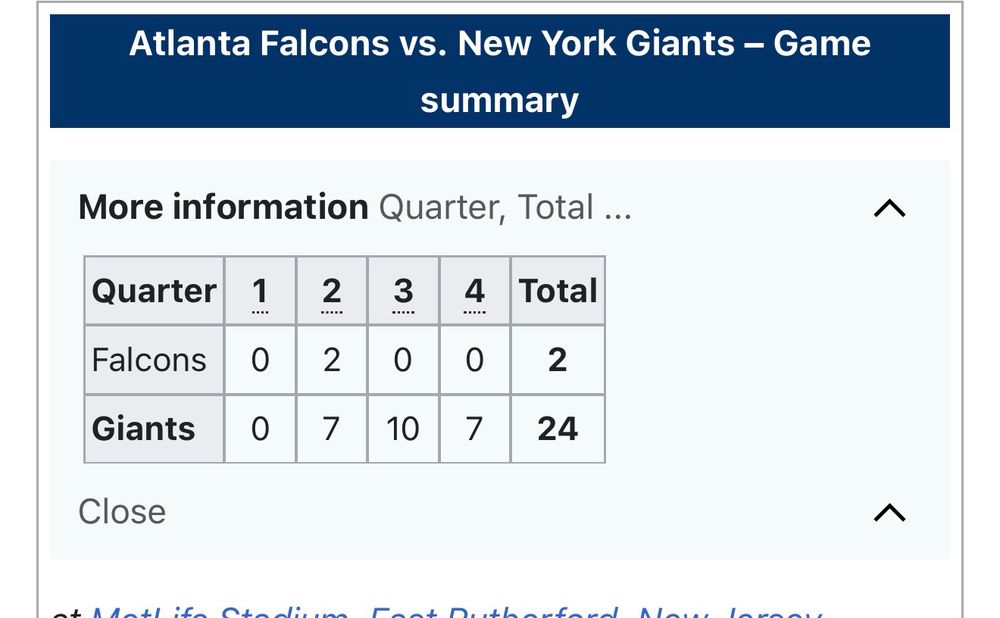
Task: Click Falcons second quarter score 2
Action: [331, 360]
